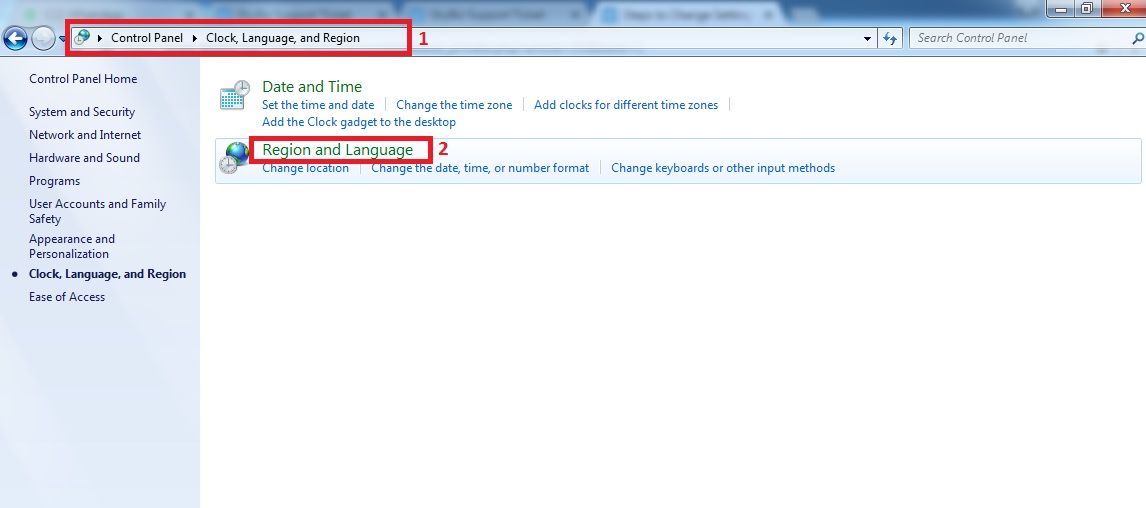Click Change keyboards or other input methods

(x=723, y=168)
